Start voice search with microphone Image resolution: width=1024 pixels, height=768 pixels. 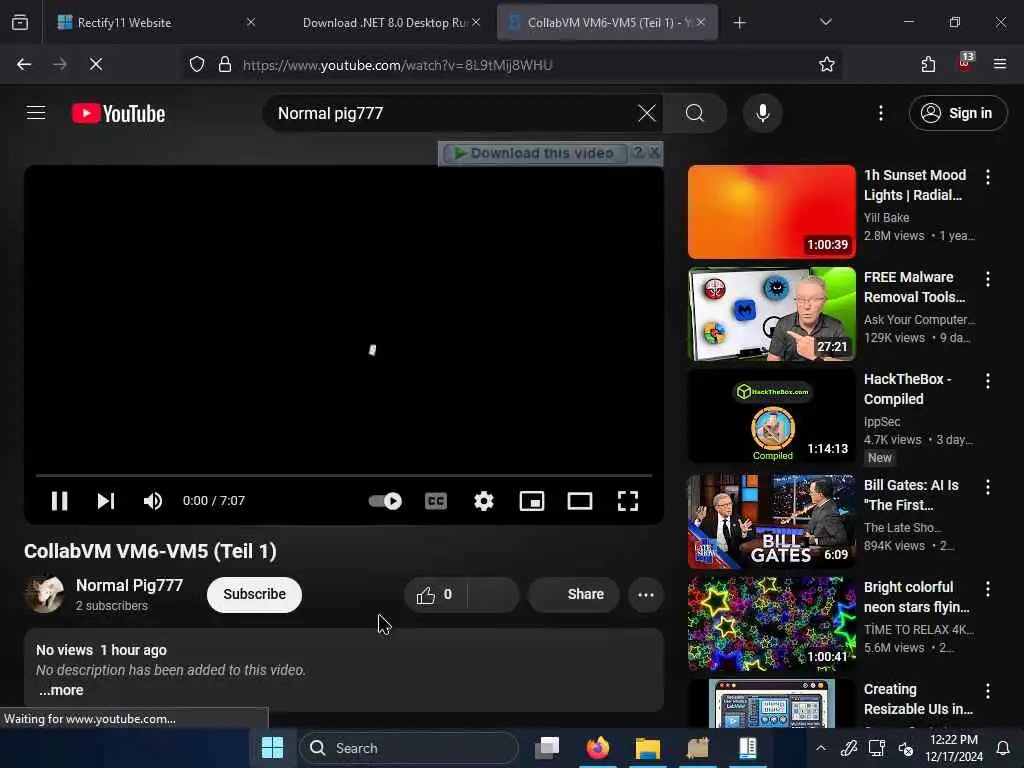tap(762, 113)
